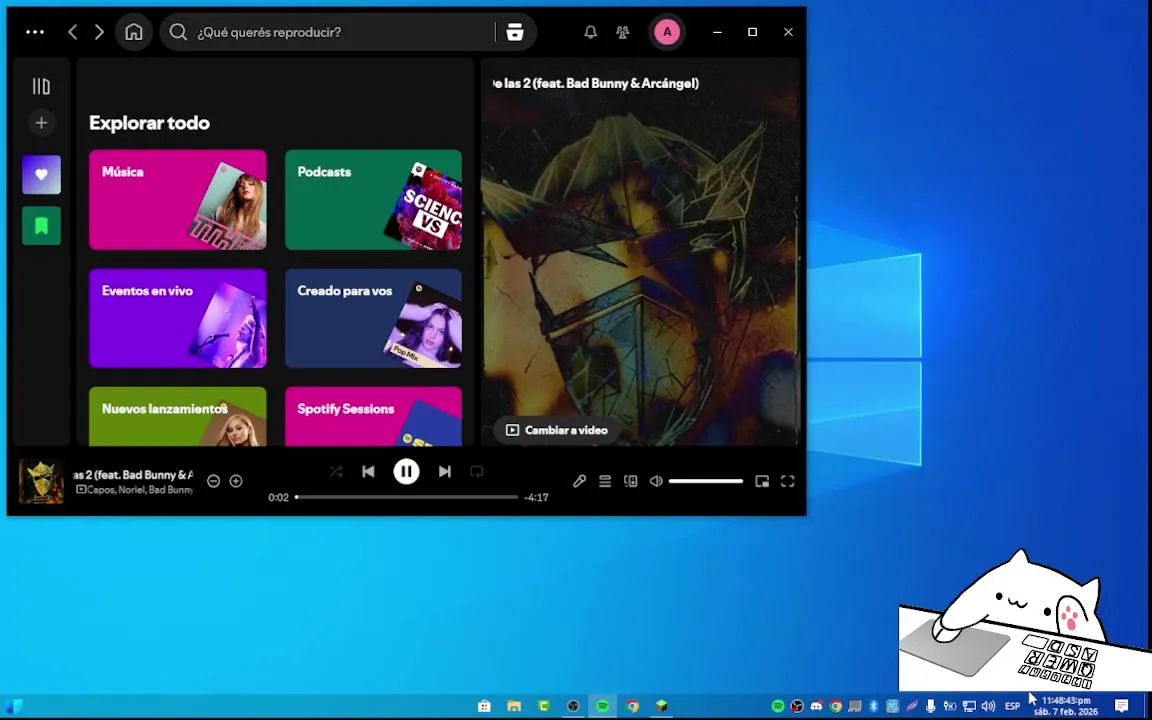
Task: Click the Spotify taskbar button
Action: [602, 706]
